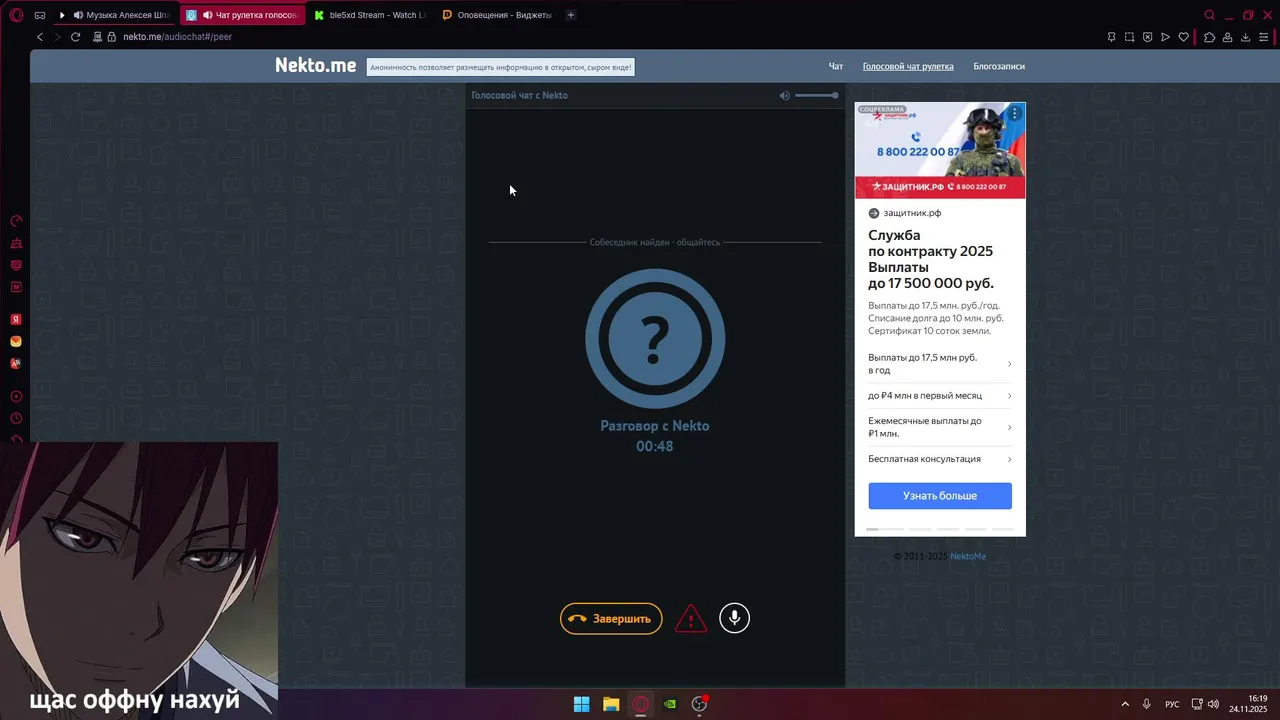Expand Выплаты до 17,5 млн руб. row

(940, 364)
